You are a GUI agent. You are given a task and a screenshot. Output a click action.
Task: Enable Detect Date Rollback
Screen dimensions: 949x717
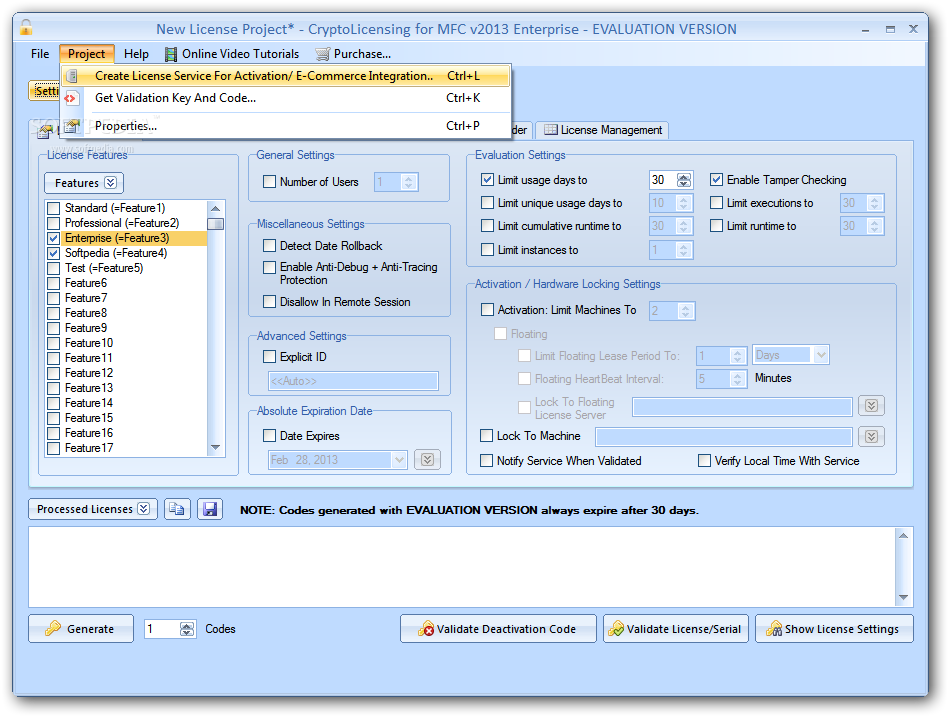coord(270,246)
